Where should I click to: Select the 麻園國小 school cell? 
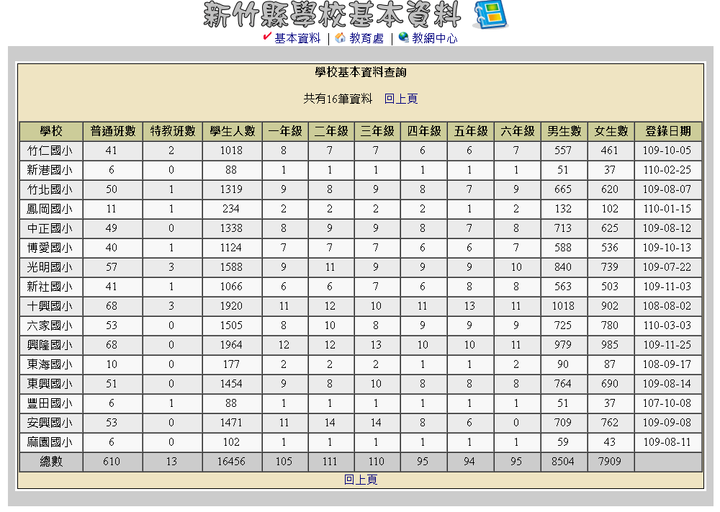click(51, 442)
